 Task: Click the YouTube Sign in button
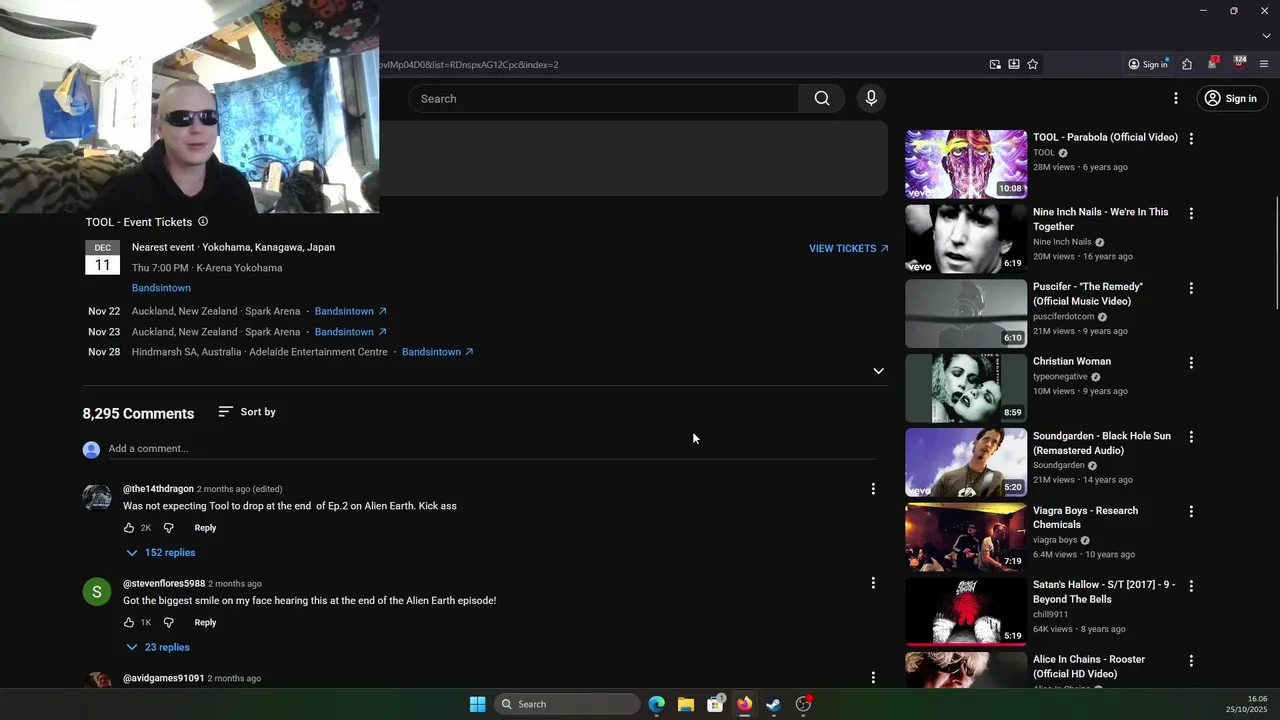[1231, 98]
